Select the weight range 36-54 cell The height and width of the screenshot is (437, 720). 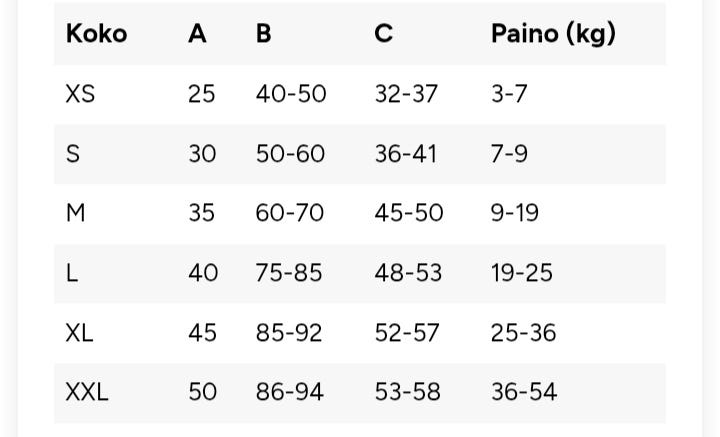[523, 392]
